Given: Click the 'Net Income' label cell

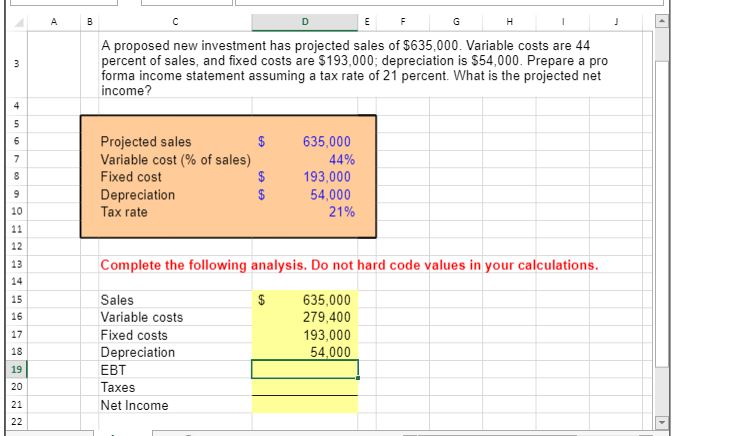Looking at the screenshot, I should click(x=134, y=405).
